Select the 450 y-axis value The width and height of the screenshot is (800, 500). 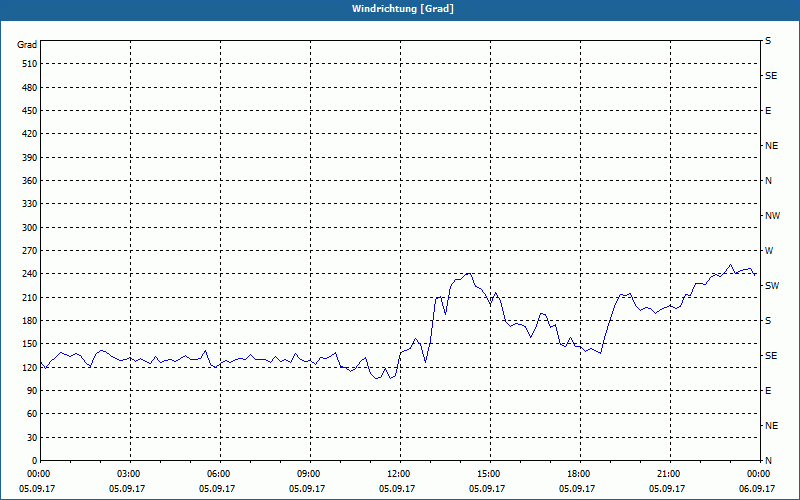click(30, 111)
